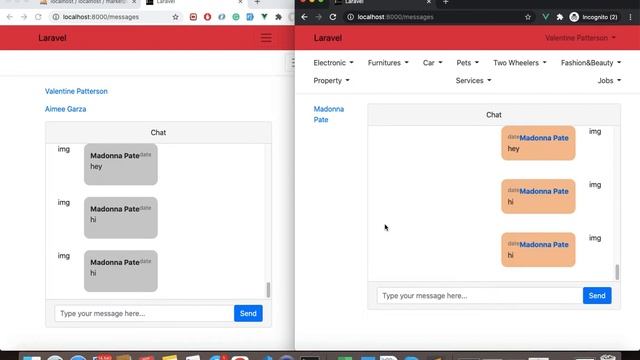Click the gray 'hey' message text
This screenshot has height=360, width=640.
point(96,167)
